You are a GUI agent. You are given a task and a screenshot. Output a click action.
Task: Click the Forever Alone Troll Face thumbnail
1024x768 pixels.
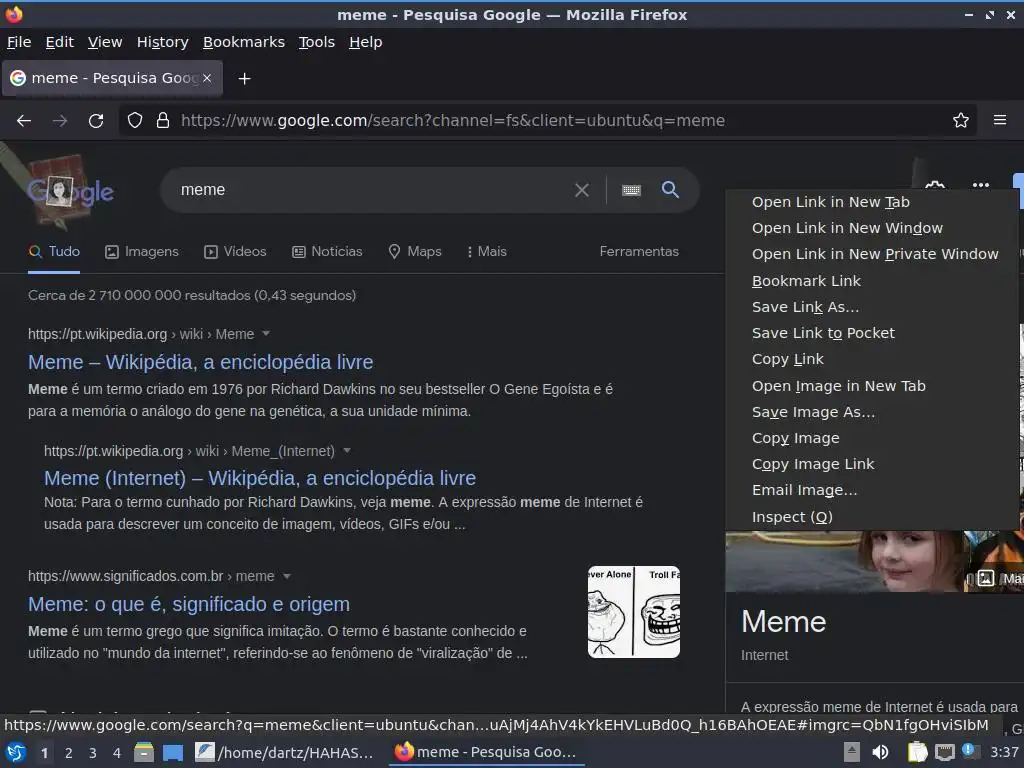coord(633,612)
